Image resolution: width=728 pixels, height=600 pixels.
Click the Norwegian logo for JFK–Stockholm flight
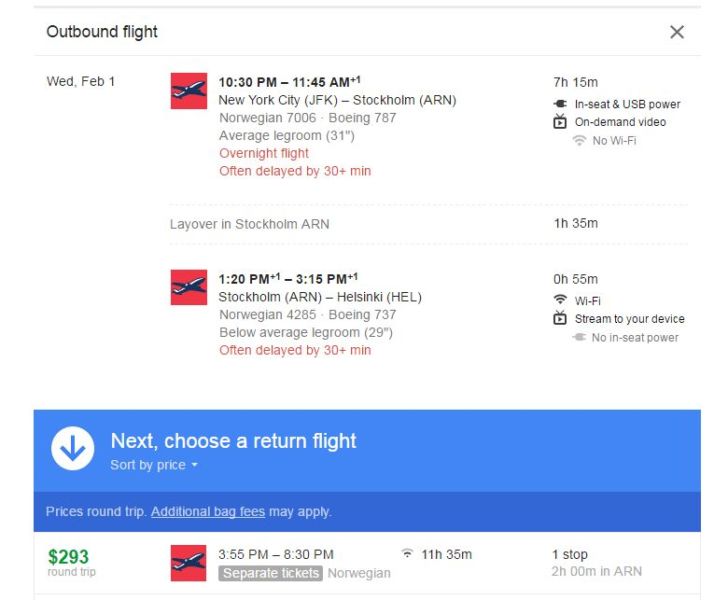point(189,90)
